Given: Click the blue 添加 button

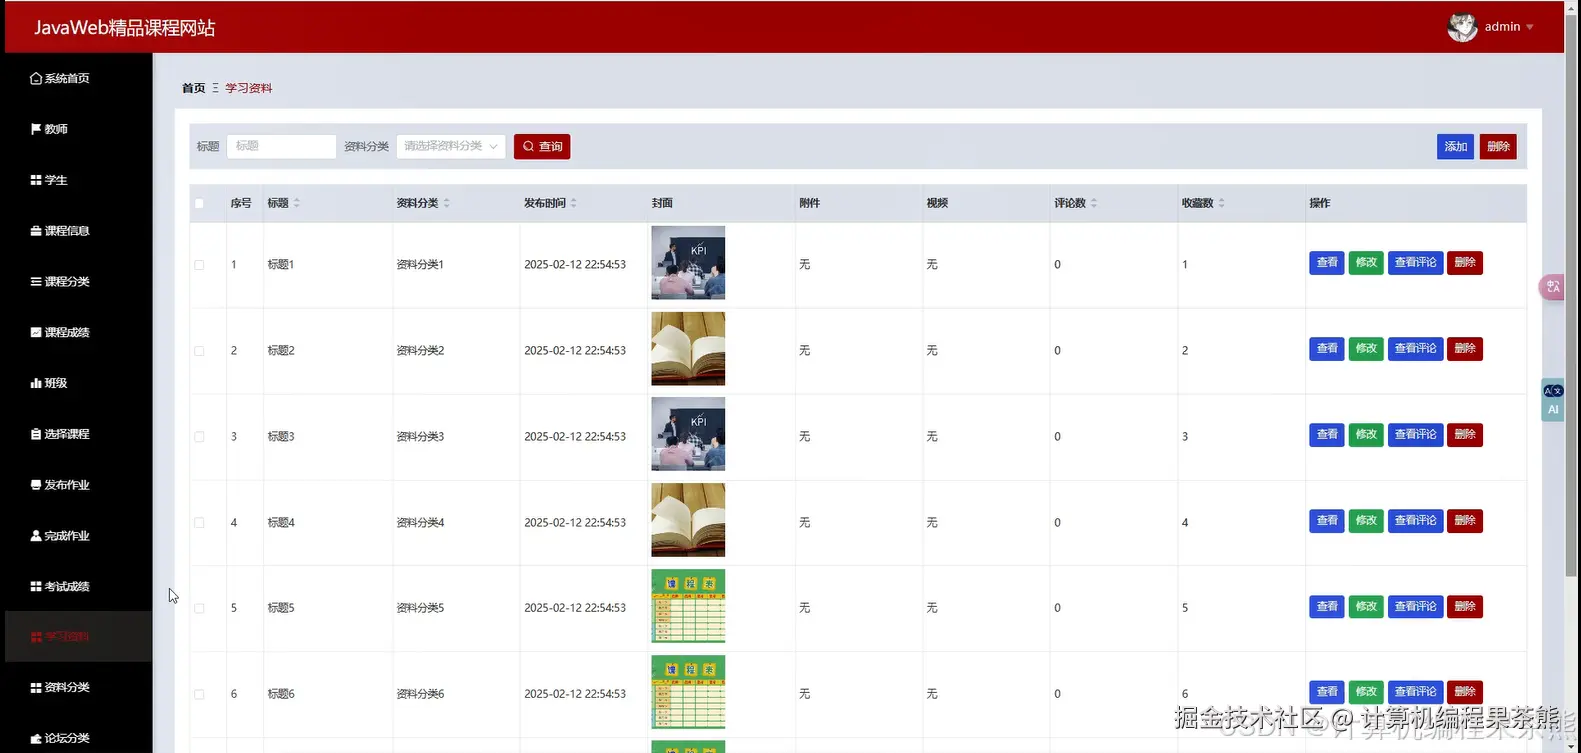Looking at the screenshot, I should click(x=1455, y=146).
